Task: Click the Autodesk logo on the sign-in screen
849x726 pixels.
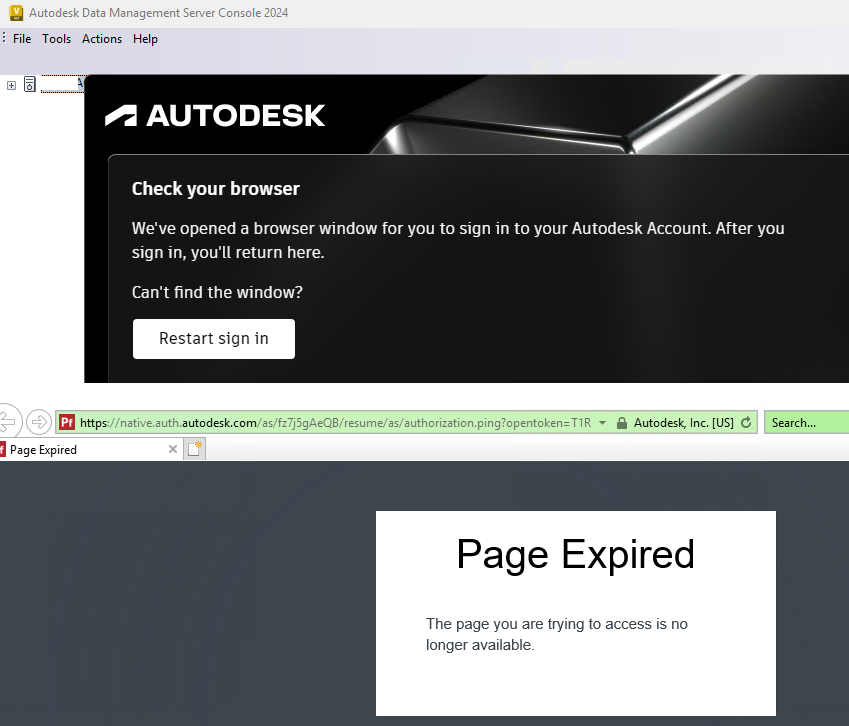Action: coord(215,115)
